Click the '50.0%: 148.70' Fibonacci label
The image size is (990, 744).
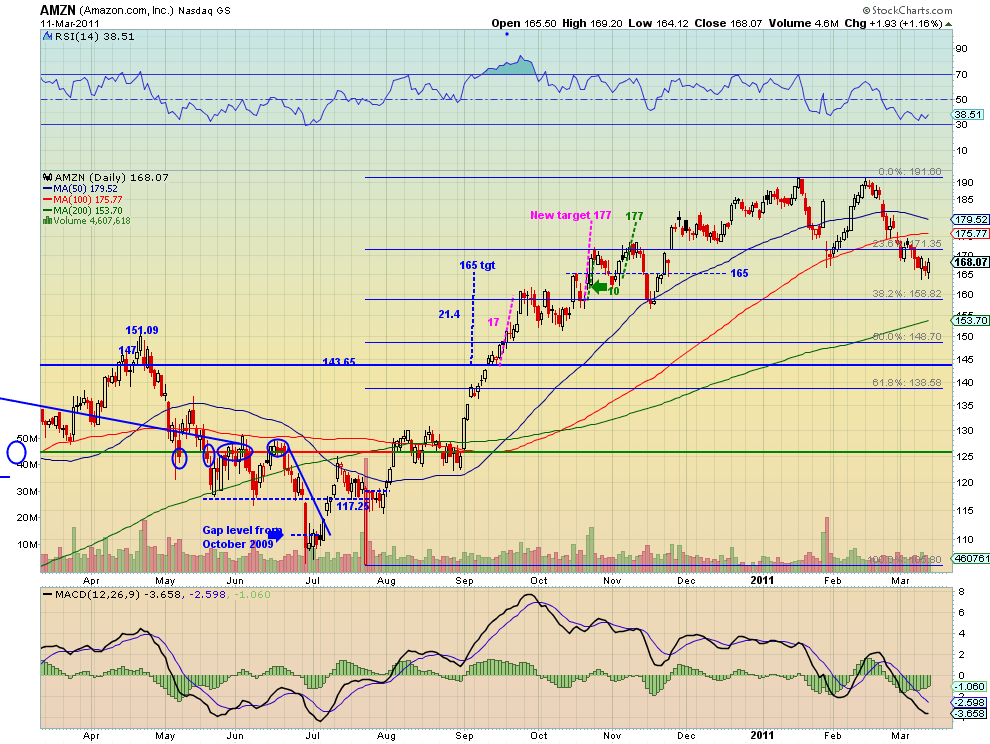click(907, 337)
